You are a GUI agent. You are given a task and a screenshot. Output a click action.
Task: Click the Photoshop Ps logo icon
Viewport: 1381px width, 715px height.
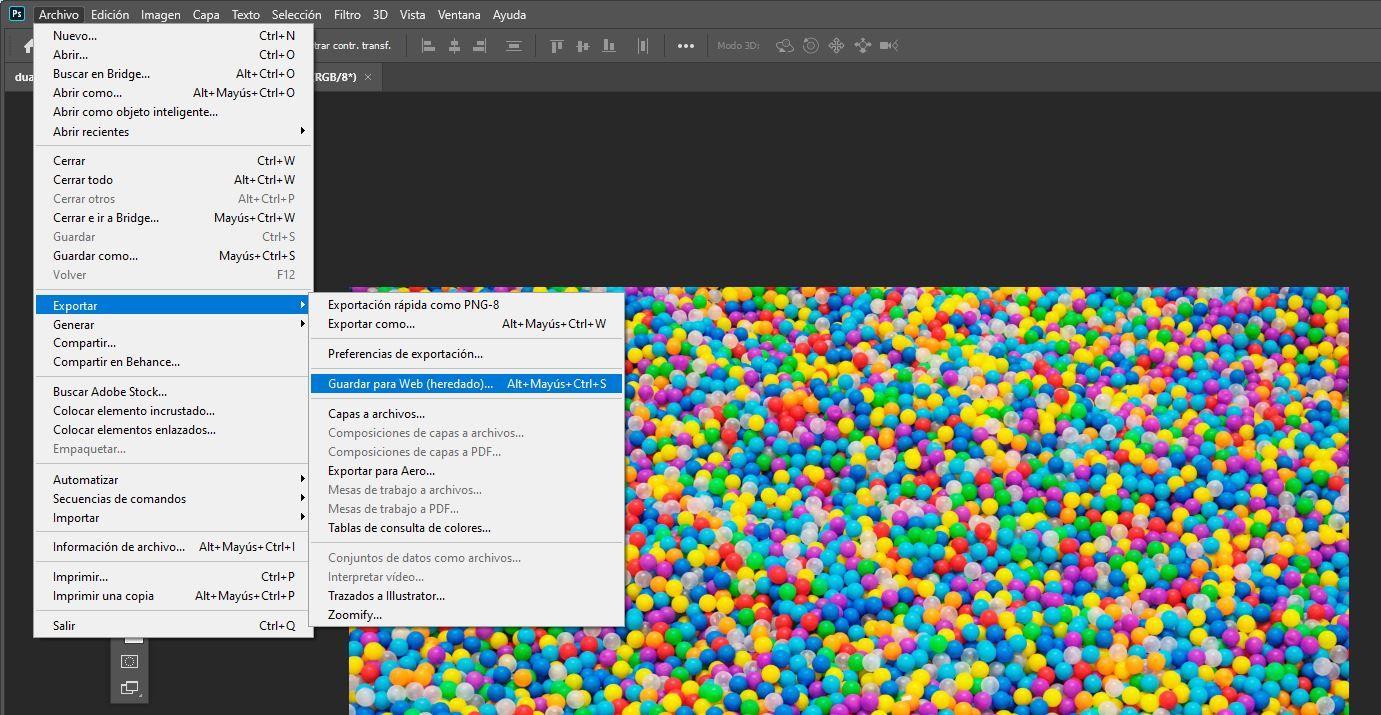tap(16, 14)
